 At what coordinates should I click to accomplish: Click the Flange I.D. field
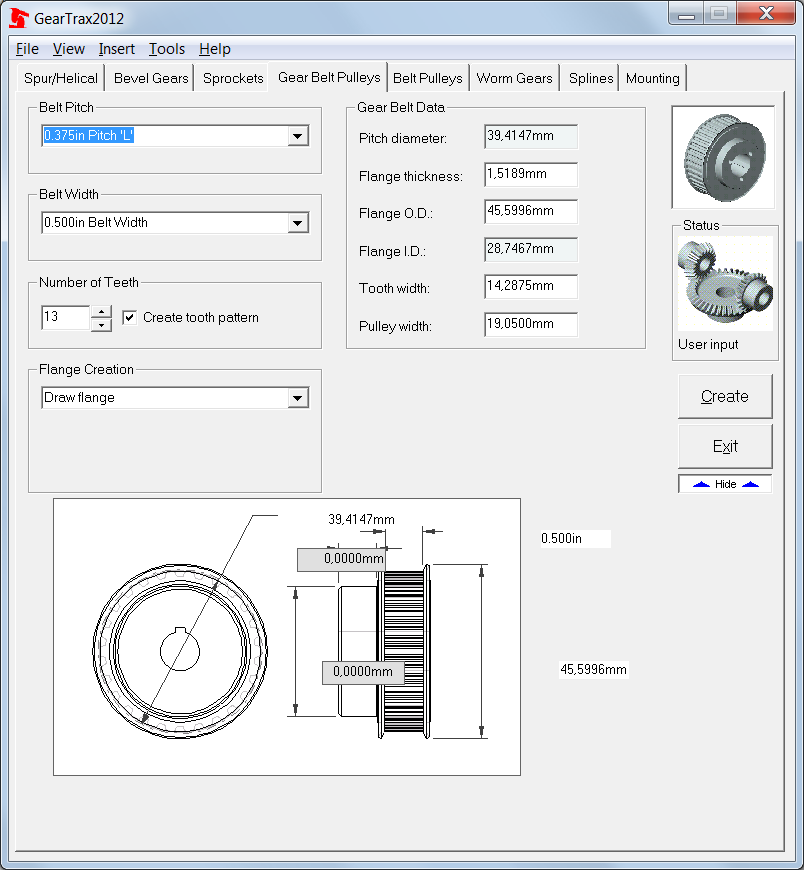[531, 249]
